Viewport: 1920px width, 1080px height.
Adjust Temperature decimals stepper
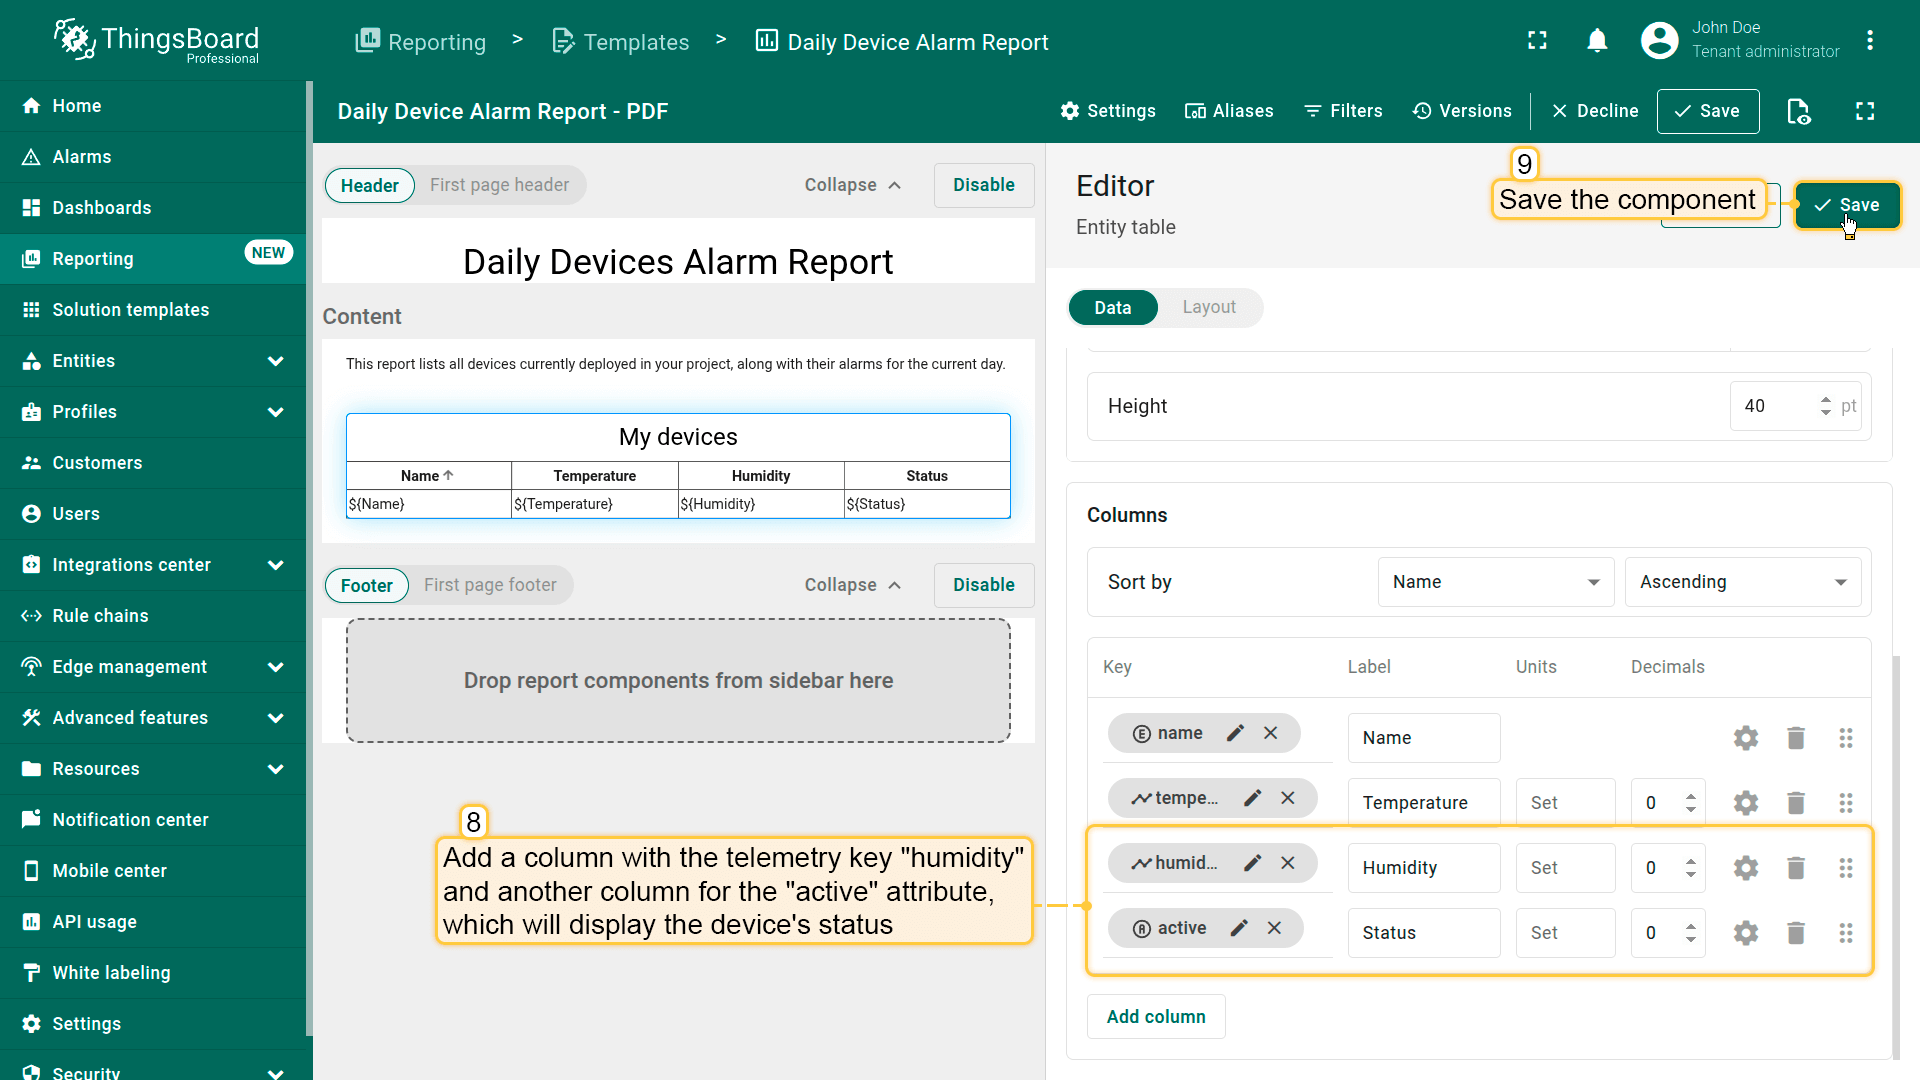click(1691, 803)
